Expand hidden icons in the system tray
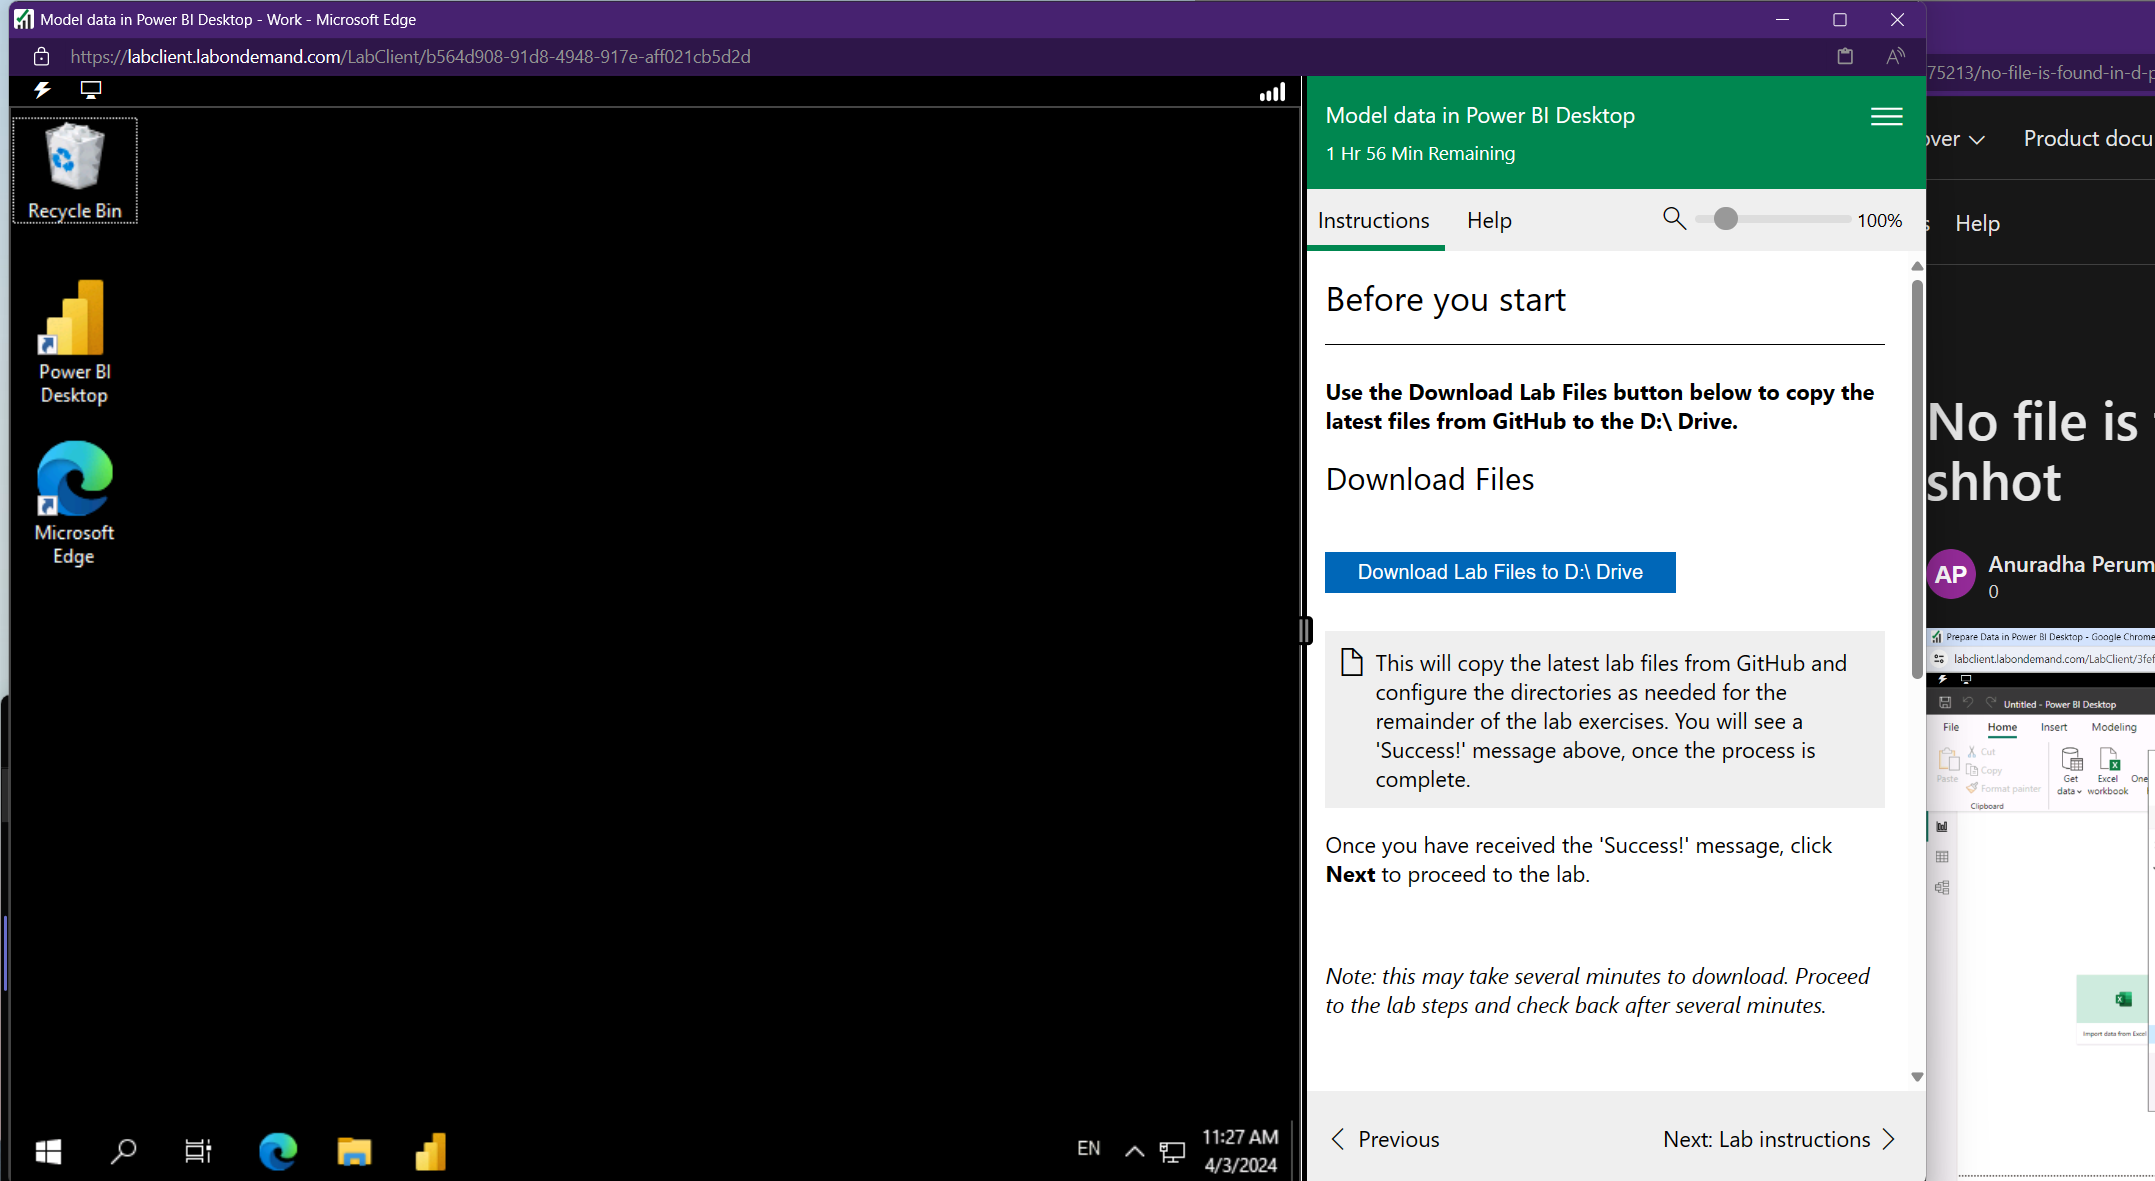 coord(1133,1150)
